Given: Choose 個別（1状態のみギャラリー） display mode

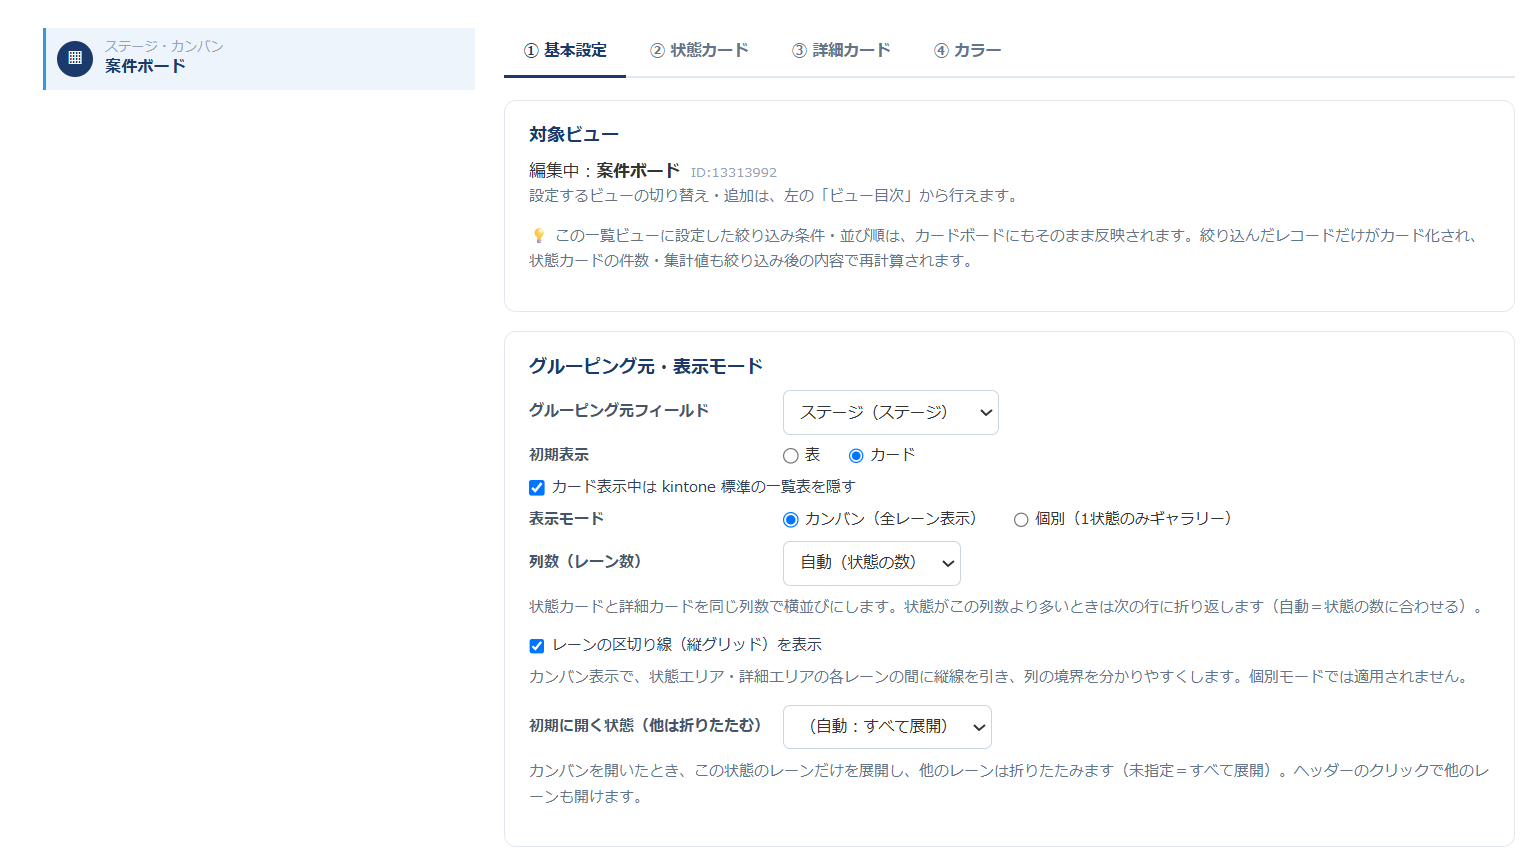Looking at the screenshot, I should point(1021,519).
